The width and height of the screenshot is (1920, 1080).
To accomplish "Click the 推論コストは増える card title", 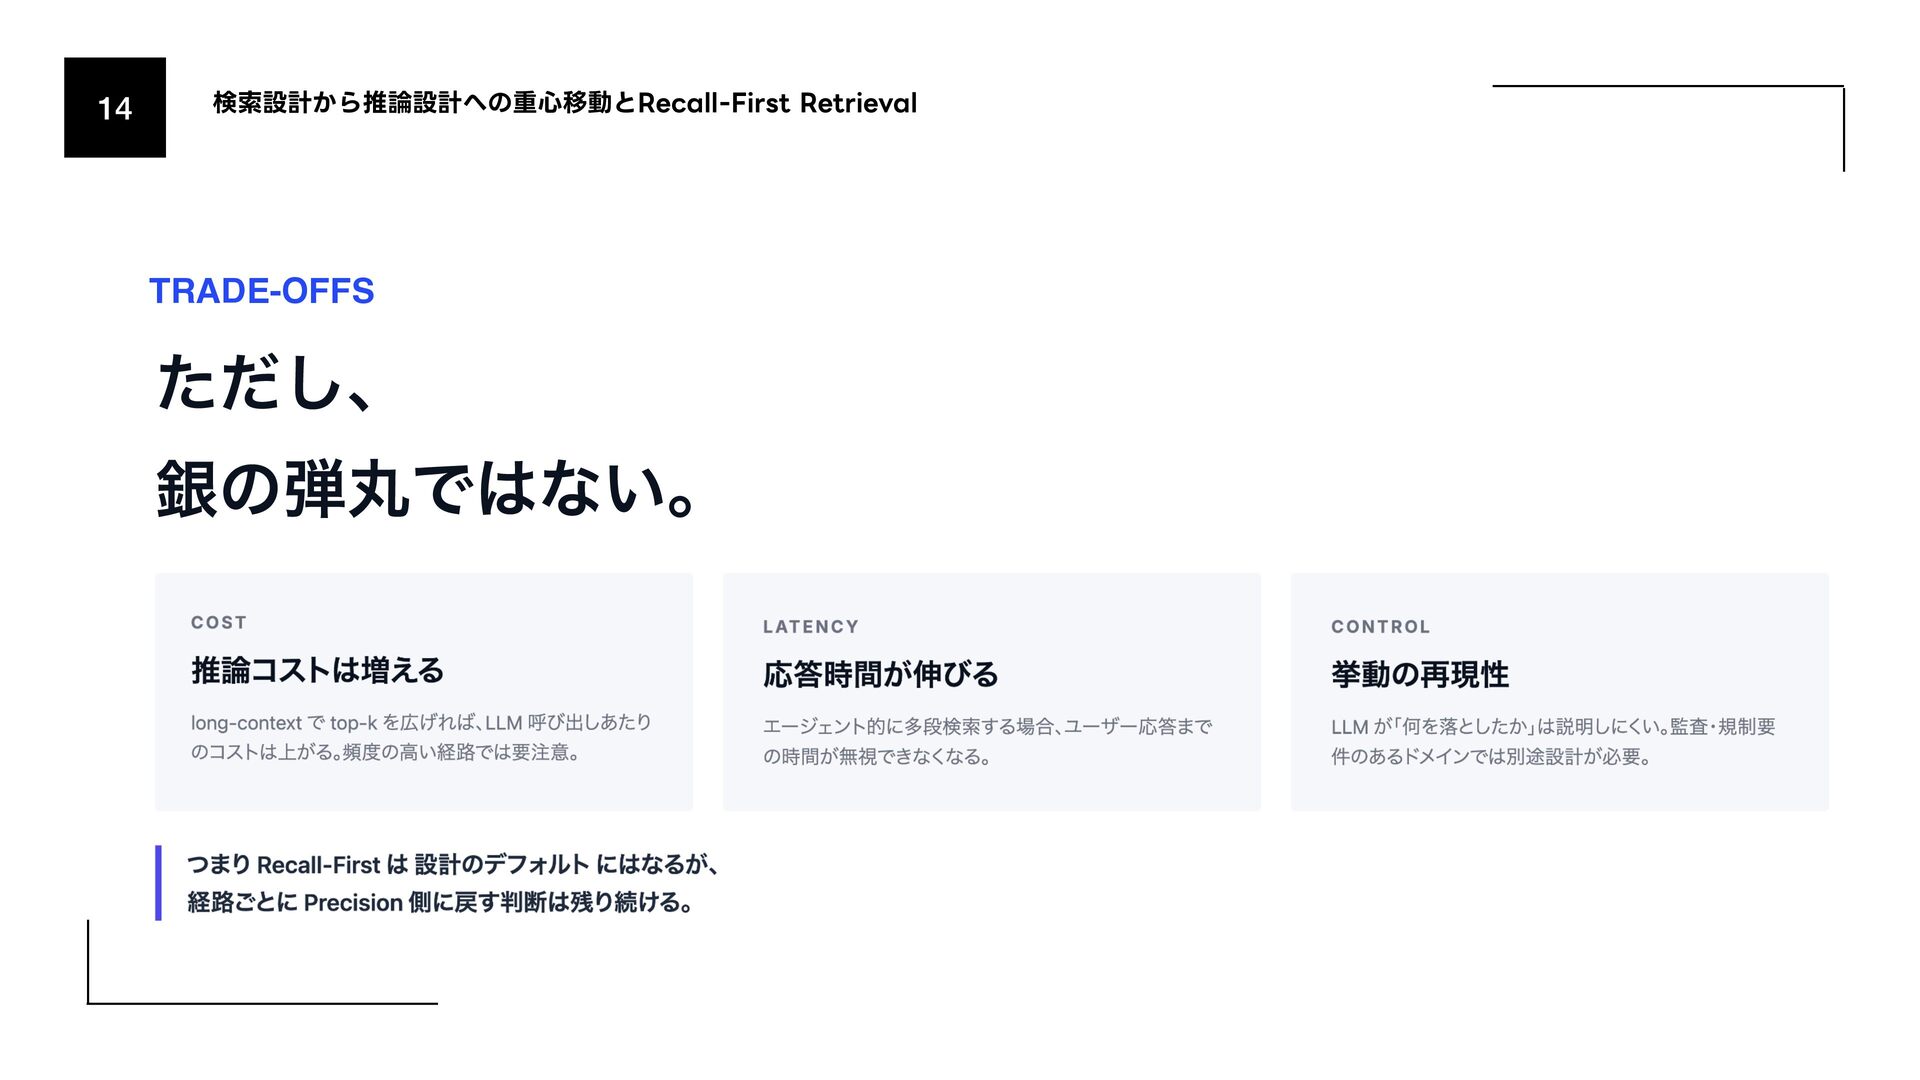I will [x=317, y=670].
